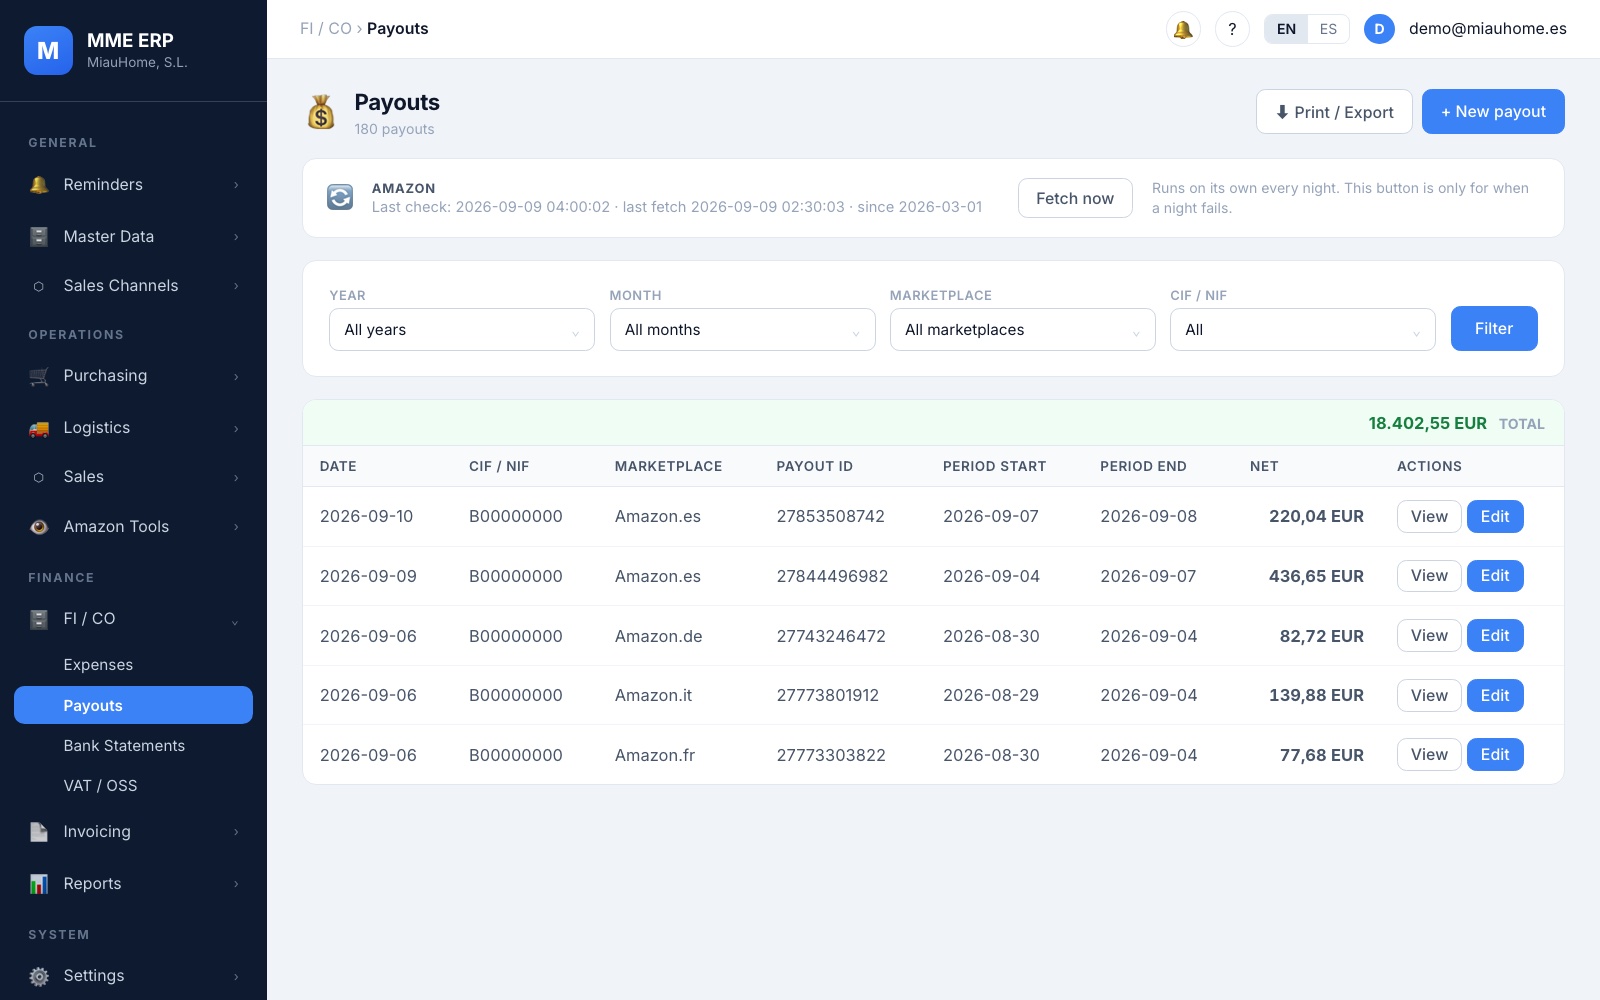This screenshot has height=1000, width=1600.
Task: Expand Reports chevron
Action: [236, 884]
